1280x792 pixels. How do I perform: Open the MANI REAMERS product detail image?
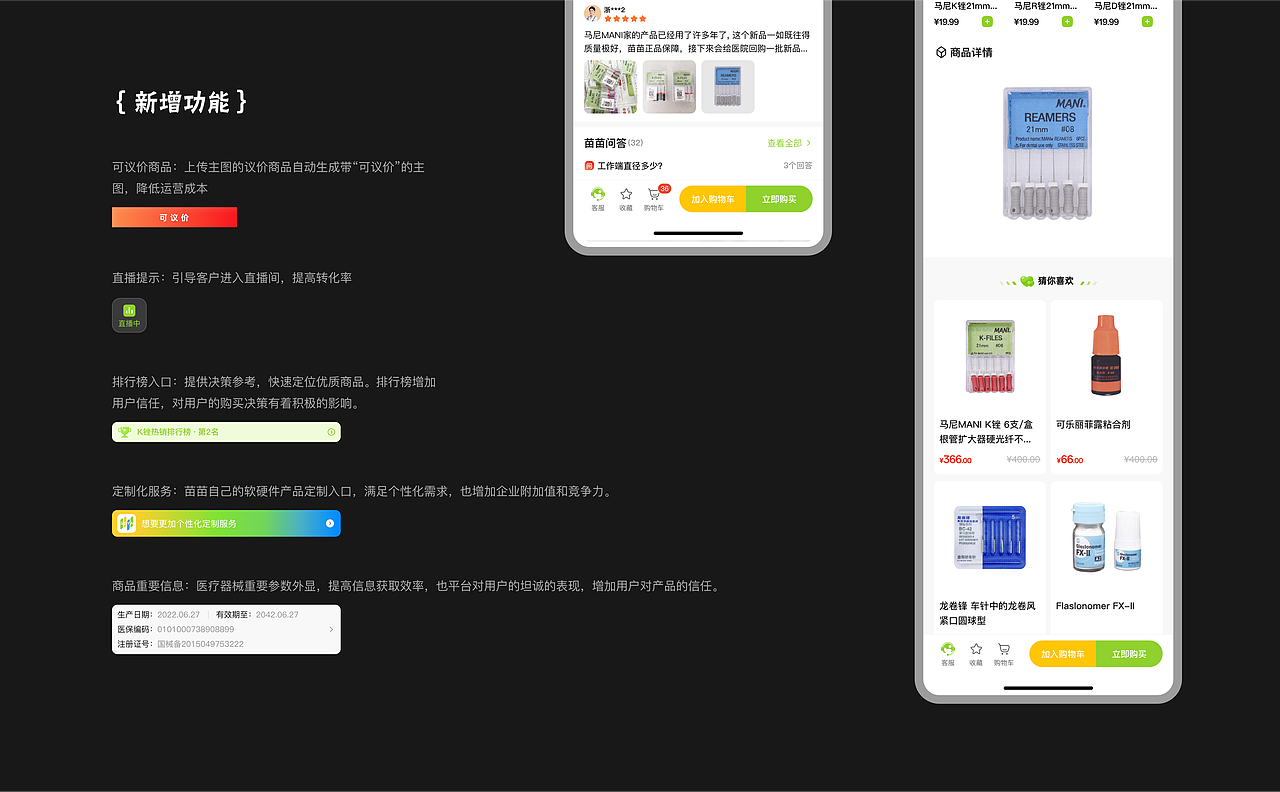(x=1047, y=153)
